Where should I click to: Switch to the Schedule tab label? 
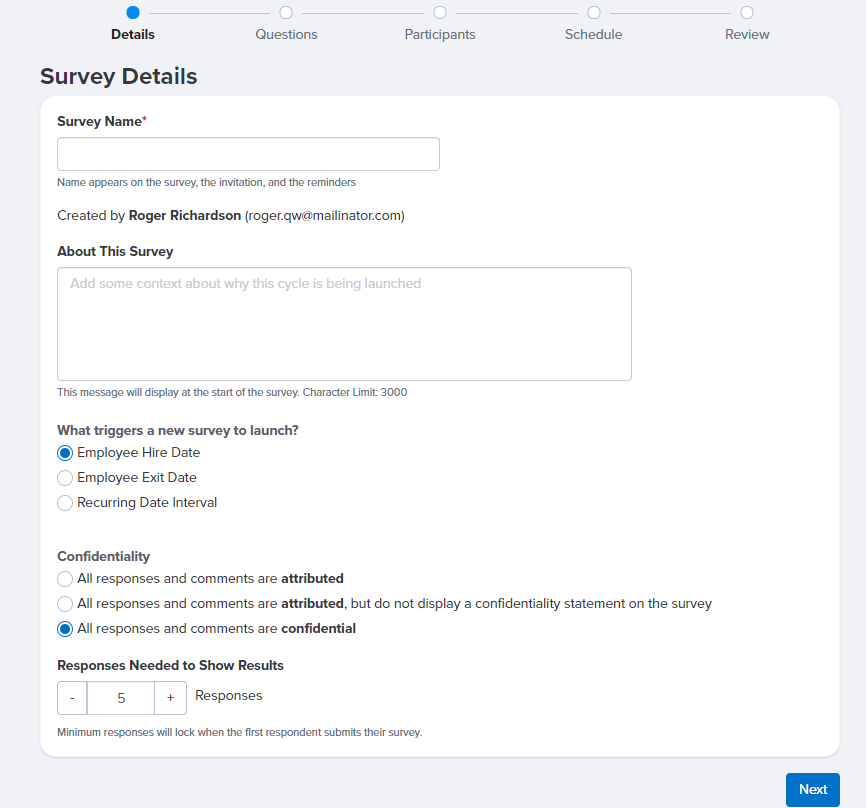click(x=593, y=34)
